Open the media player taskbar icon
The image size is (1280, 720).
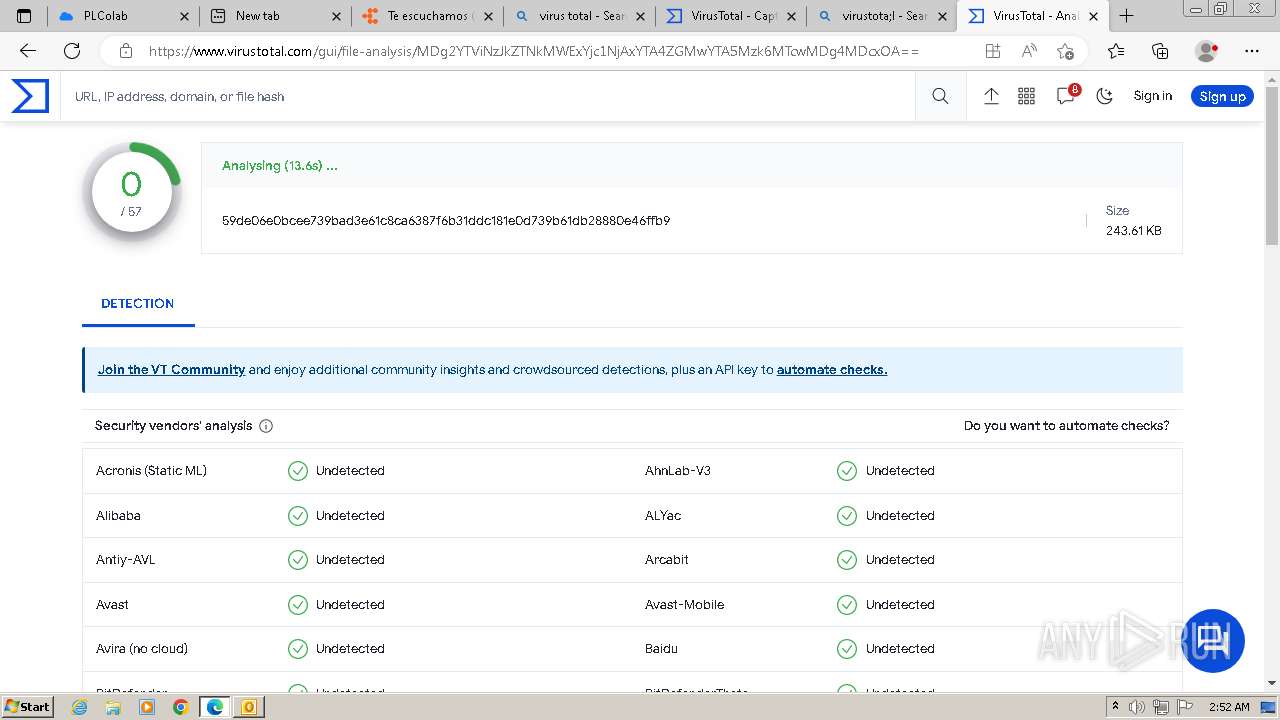pyautogui.click(x=147, y=707)
